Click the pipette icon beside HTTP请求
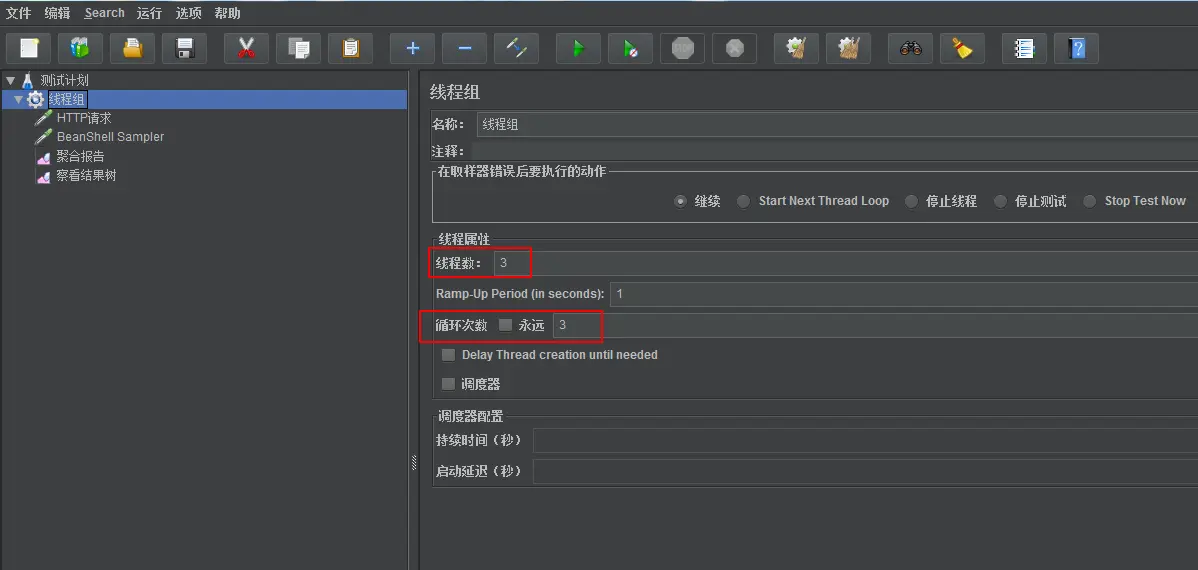The width and height of the screenshot is (1198, 570). tap(44, 118)
